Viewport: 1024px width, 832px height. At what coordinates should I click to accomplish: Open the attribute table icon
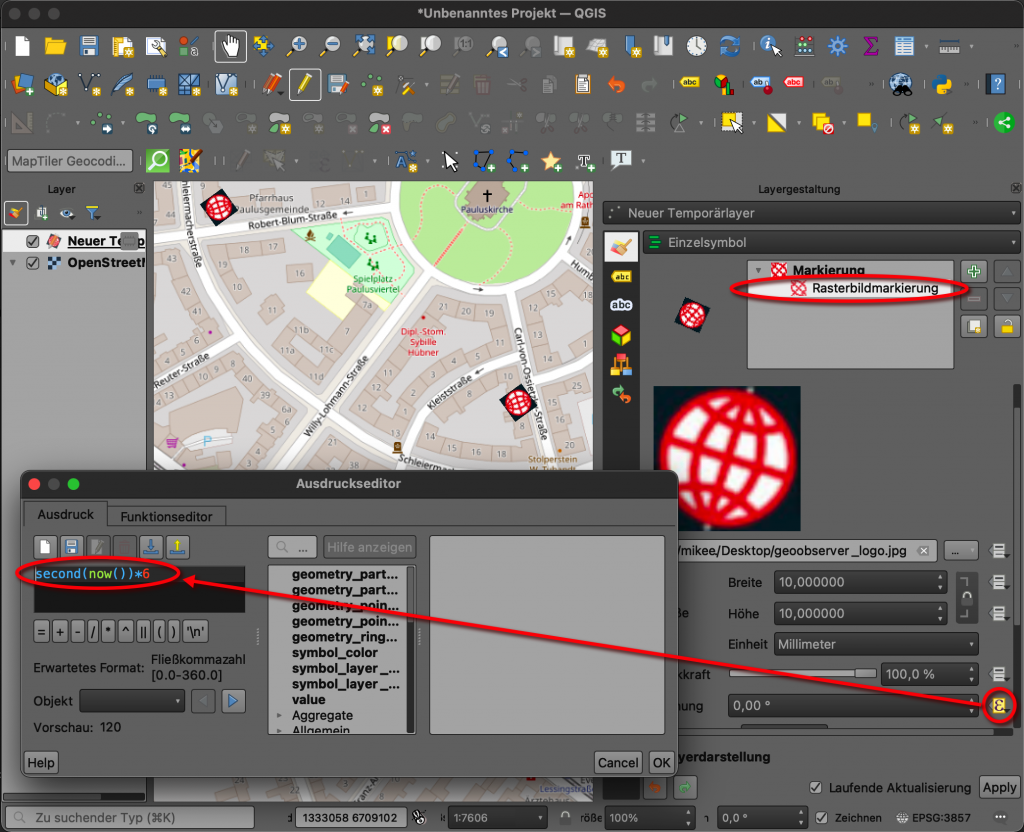click(904, 46)
